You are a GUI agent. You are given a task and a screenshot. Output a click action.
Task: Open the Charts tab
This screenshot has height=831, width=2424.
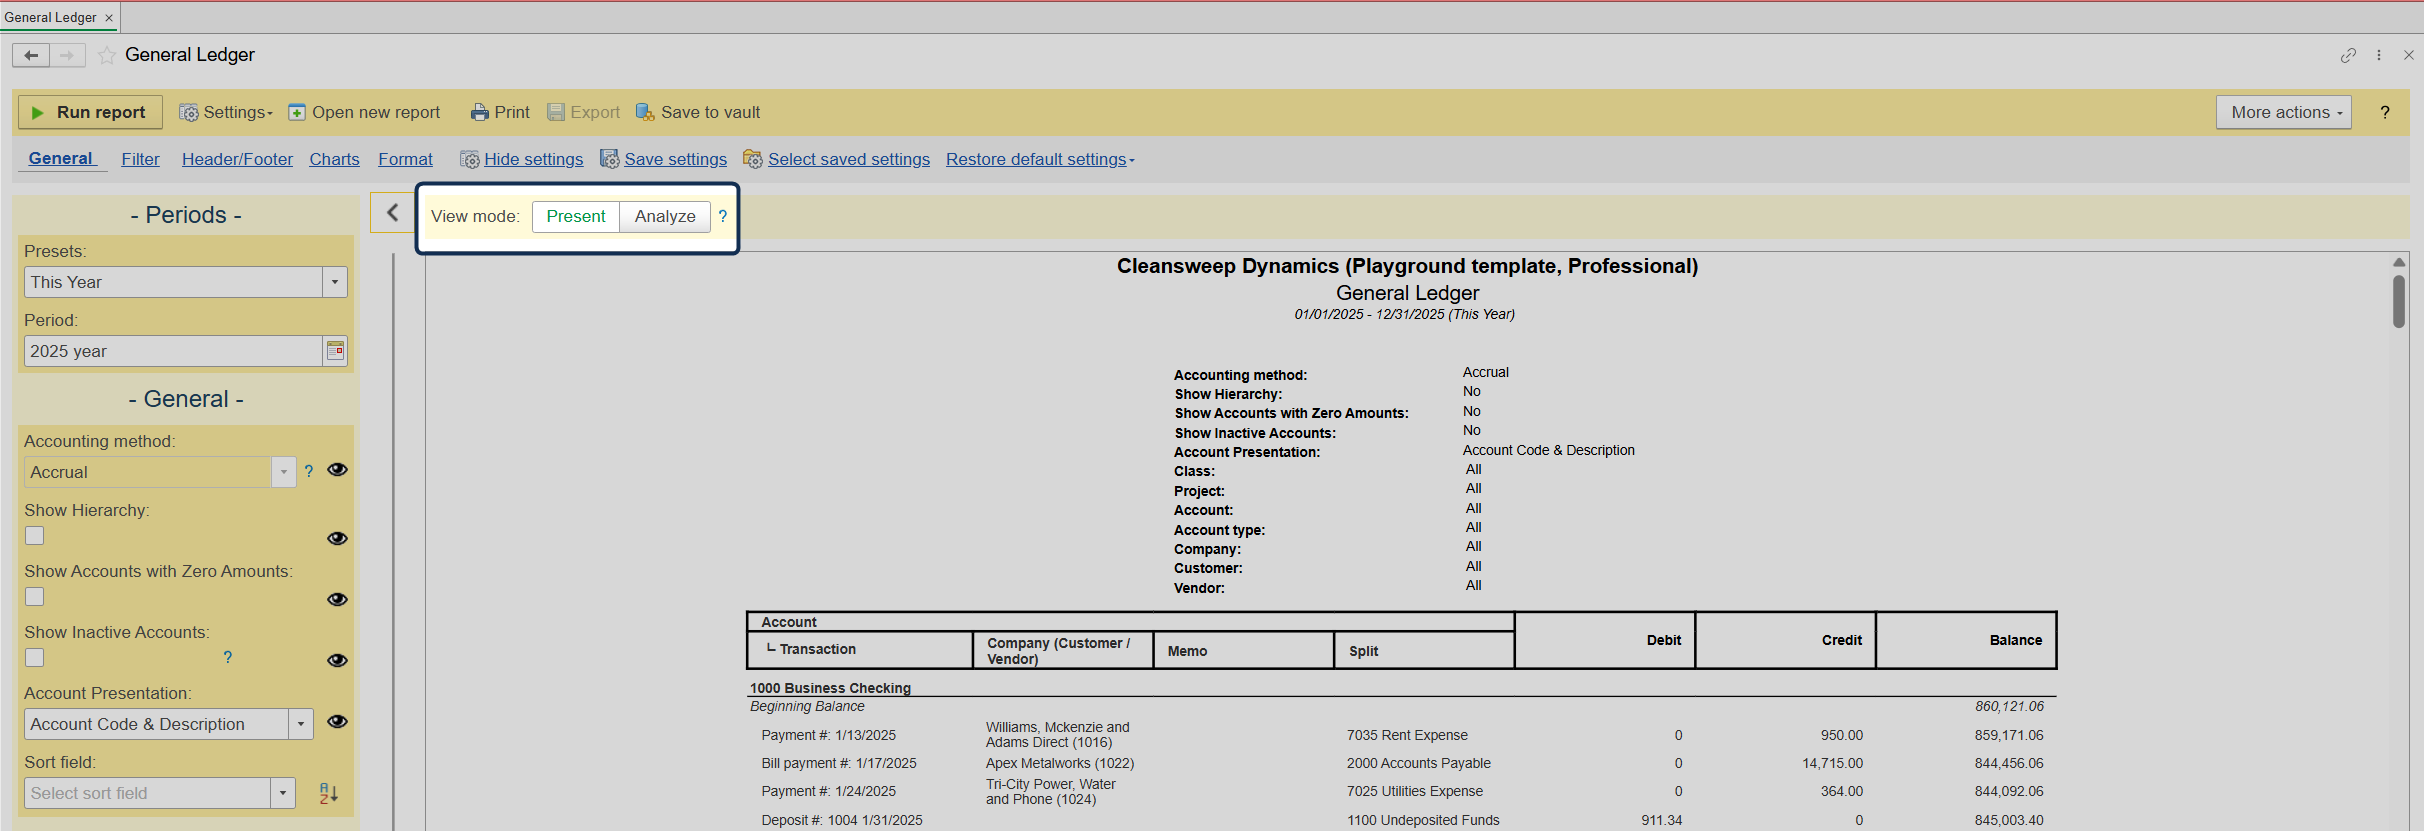tap(334, 160)
